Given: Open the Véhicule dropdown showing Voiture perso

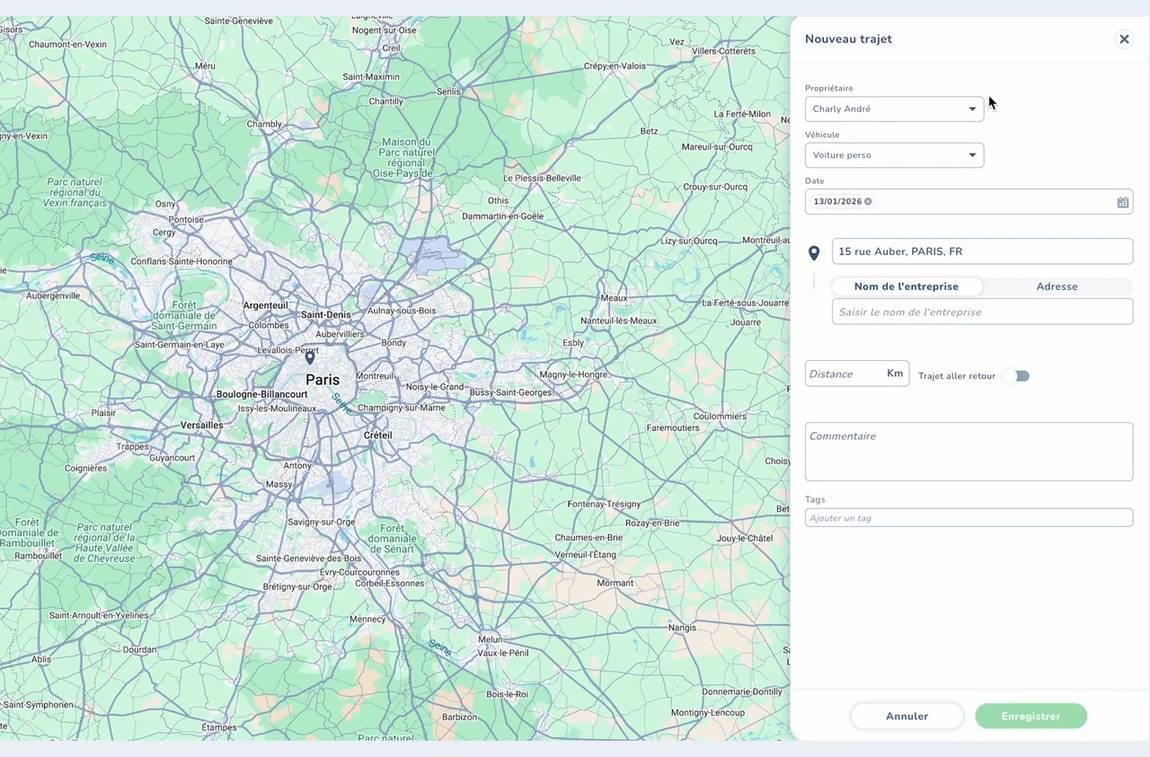Looking at the screenshot, I should [894, 155].
